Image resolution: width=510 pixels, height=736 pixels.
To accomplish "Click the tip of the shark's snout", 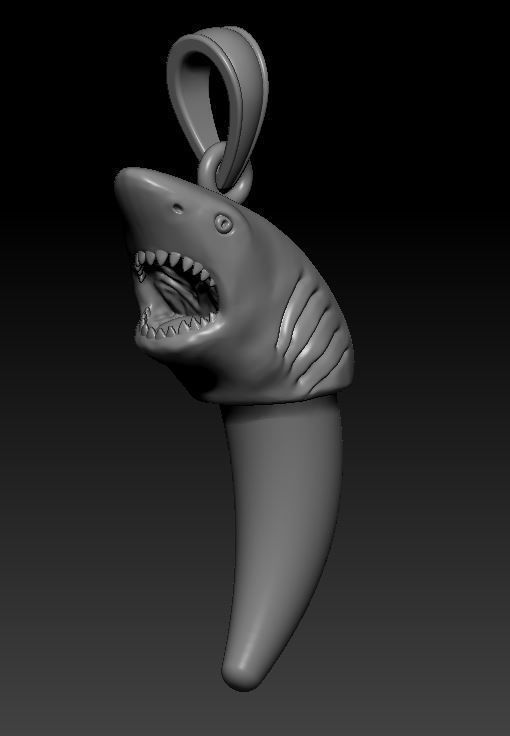I will (126, 181).
